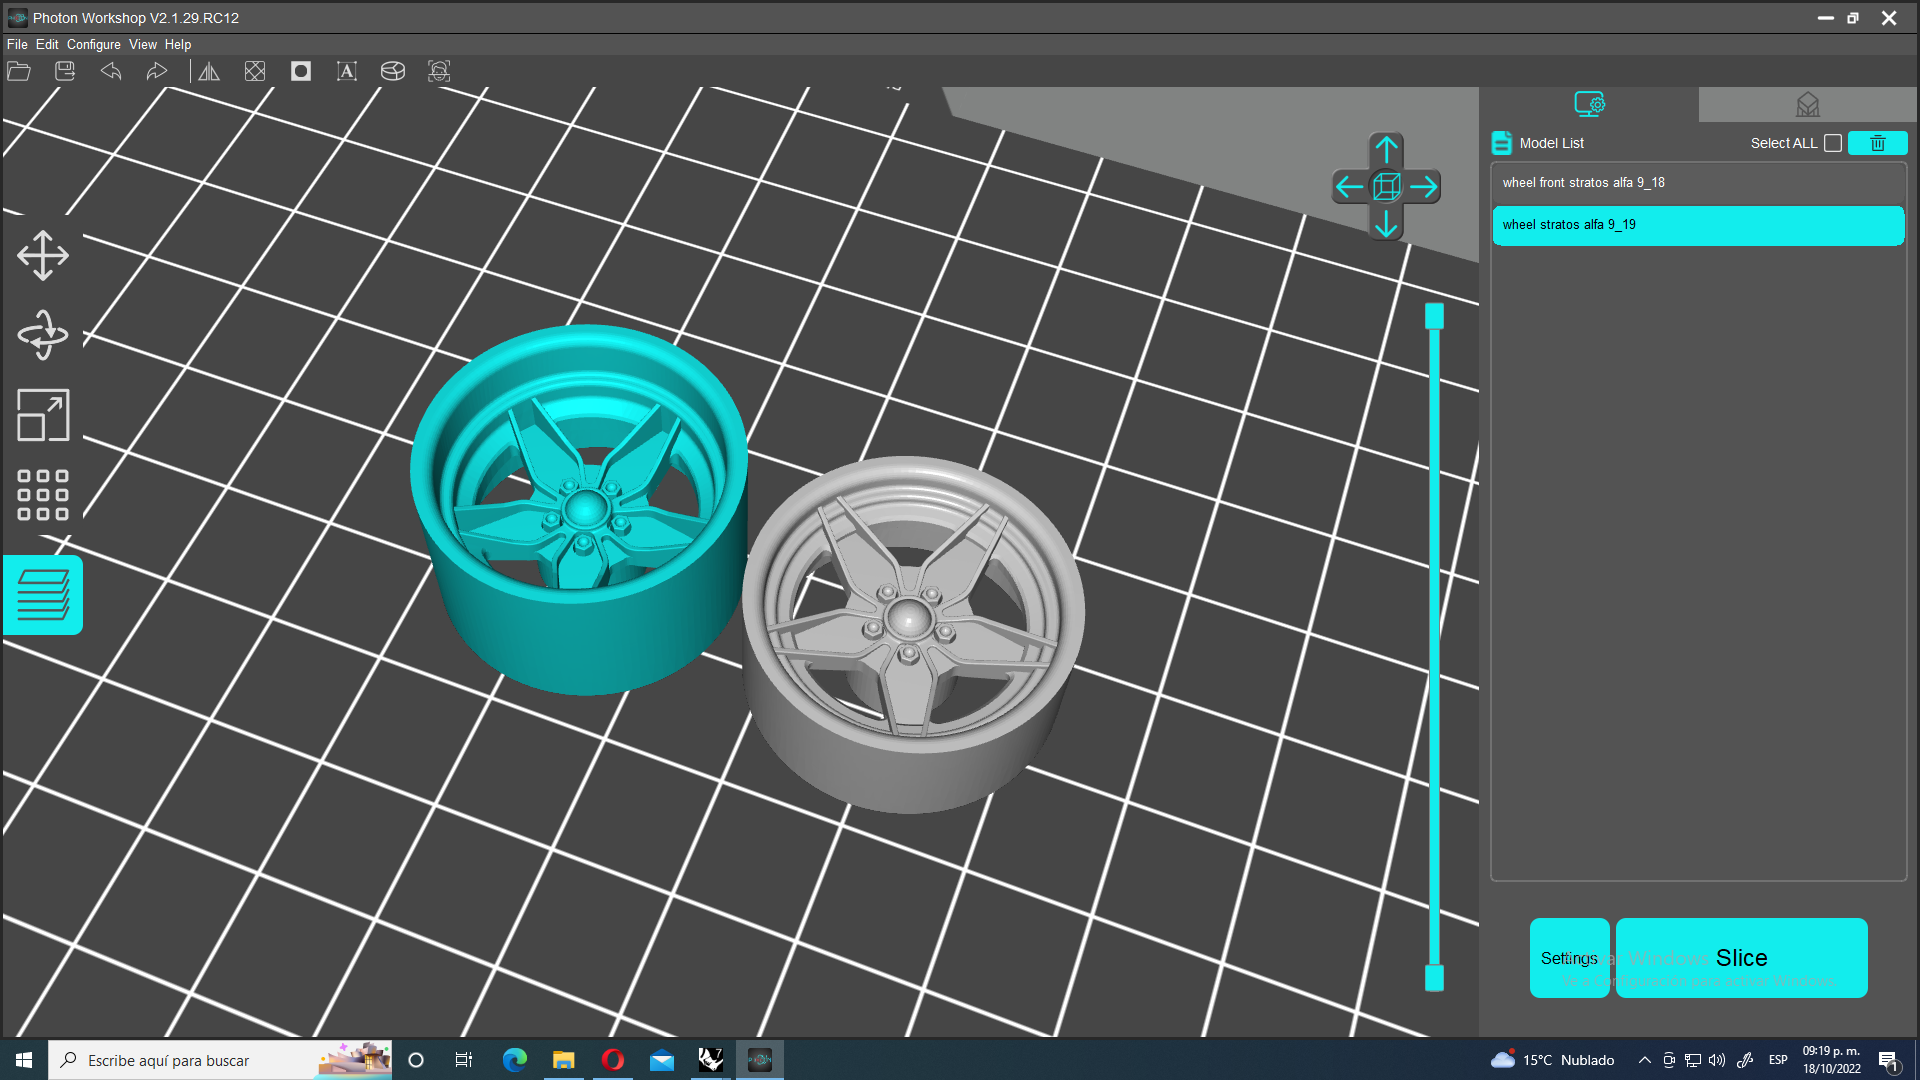1920x1080 pixels.
Task: Select the punch hole toolbar icon
Action: [x=301, y=71]
